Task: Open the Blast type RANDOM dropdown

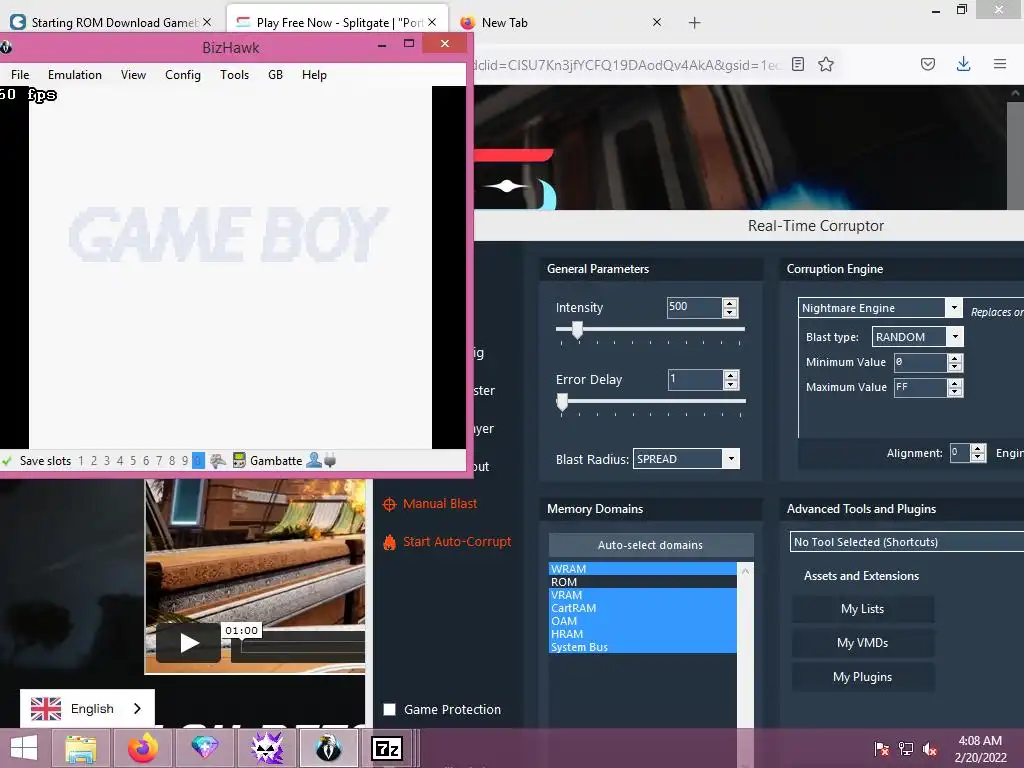Action: pyautogui.click(x=955, y=337)
